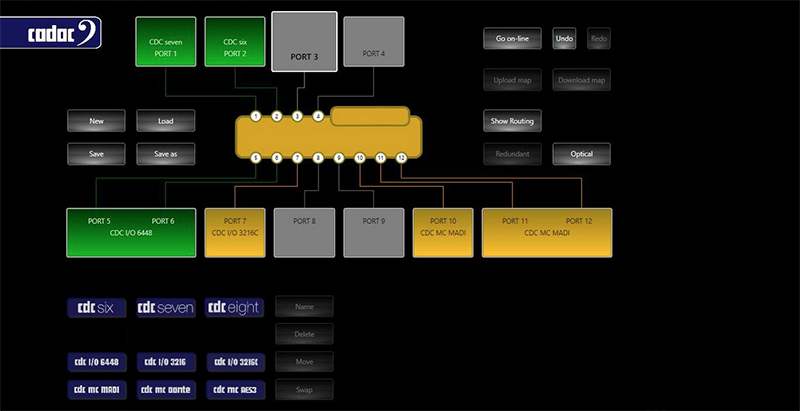Click router port node 10
Viewport: 800px width, 411px height.
click(360, 158)
